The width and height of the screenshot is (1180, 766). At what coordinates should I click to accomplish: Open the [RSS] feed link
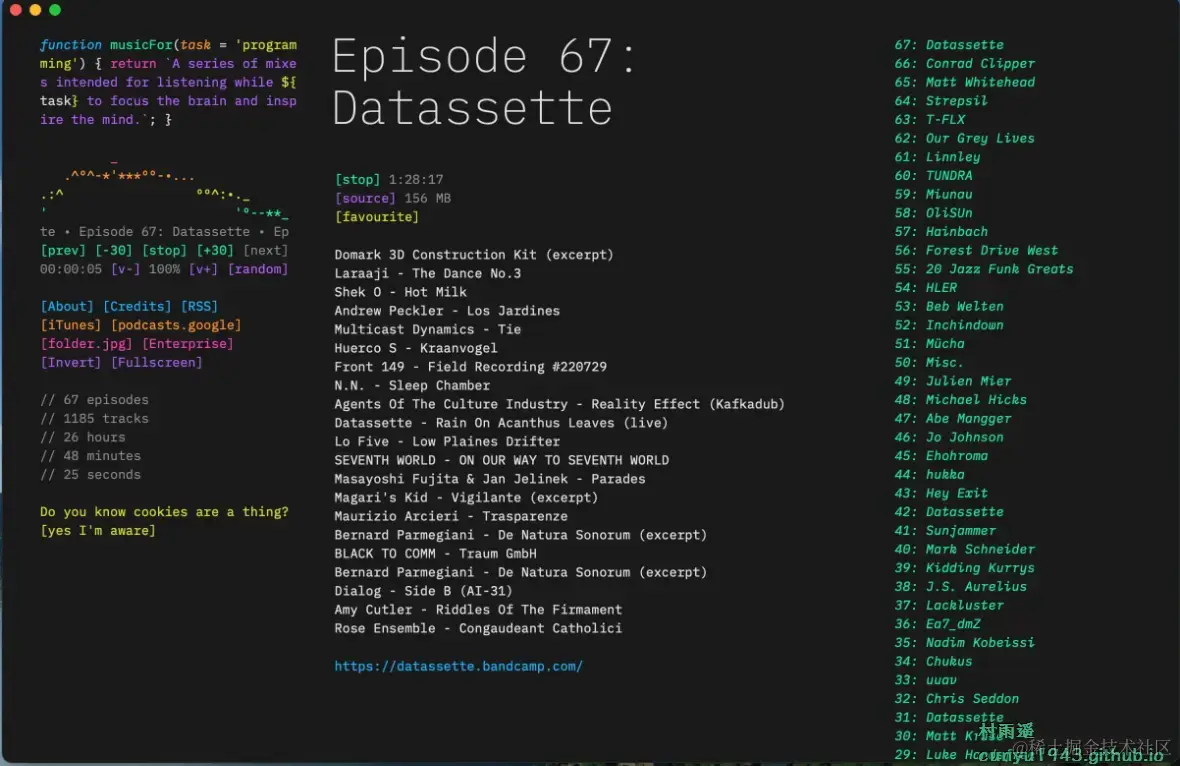(199, 306)
